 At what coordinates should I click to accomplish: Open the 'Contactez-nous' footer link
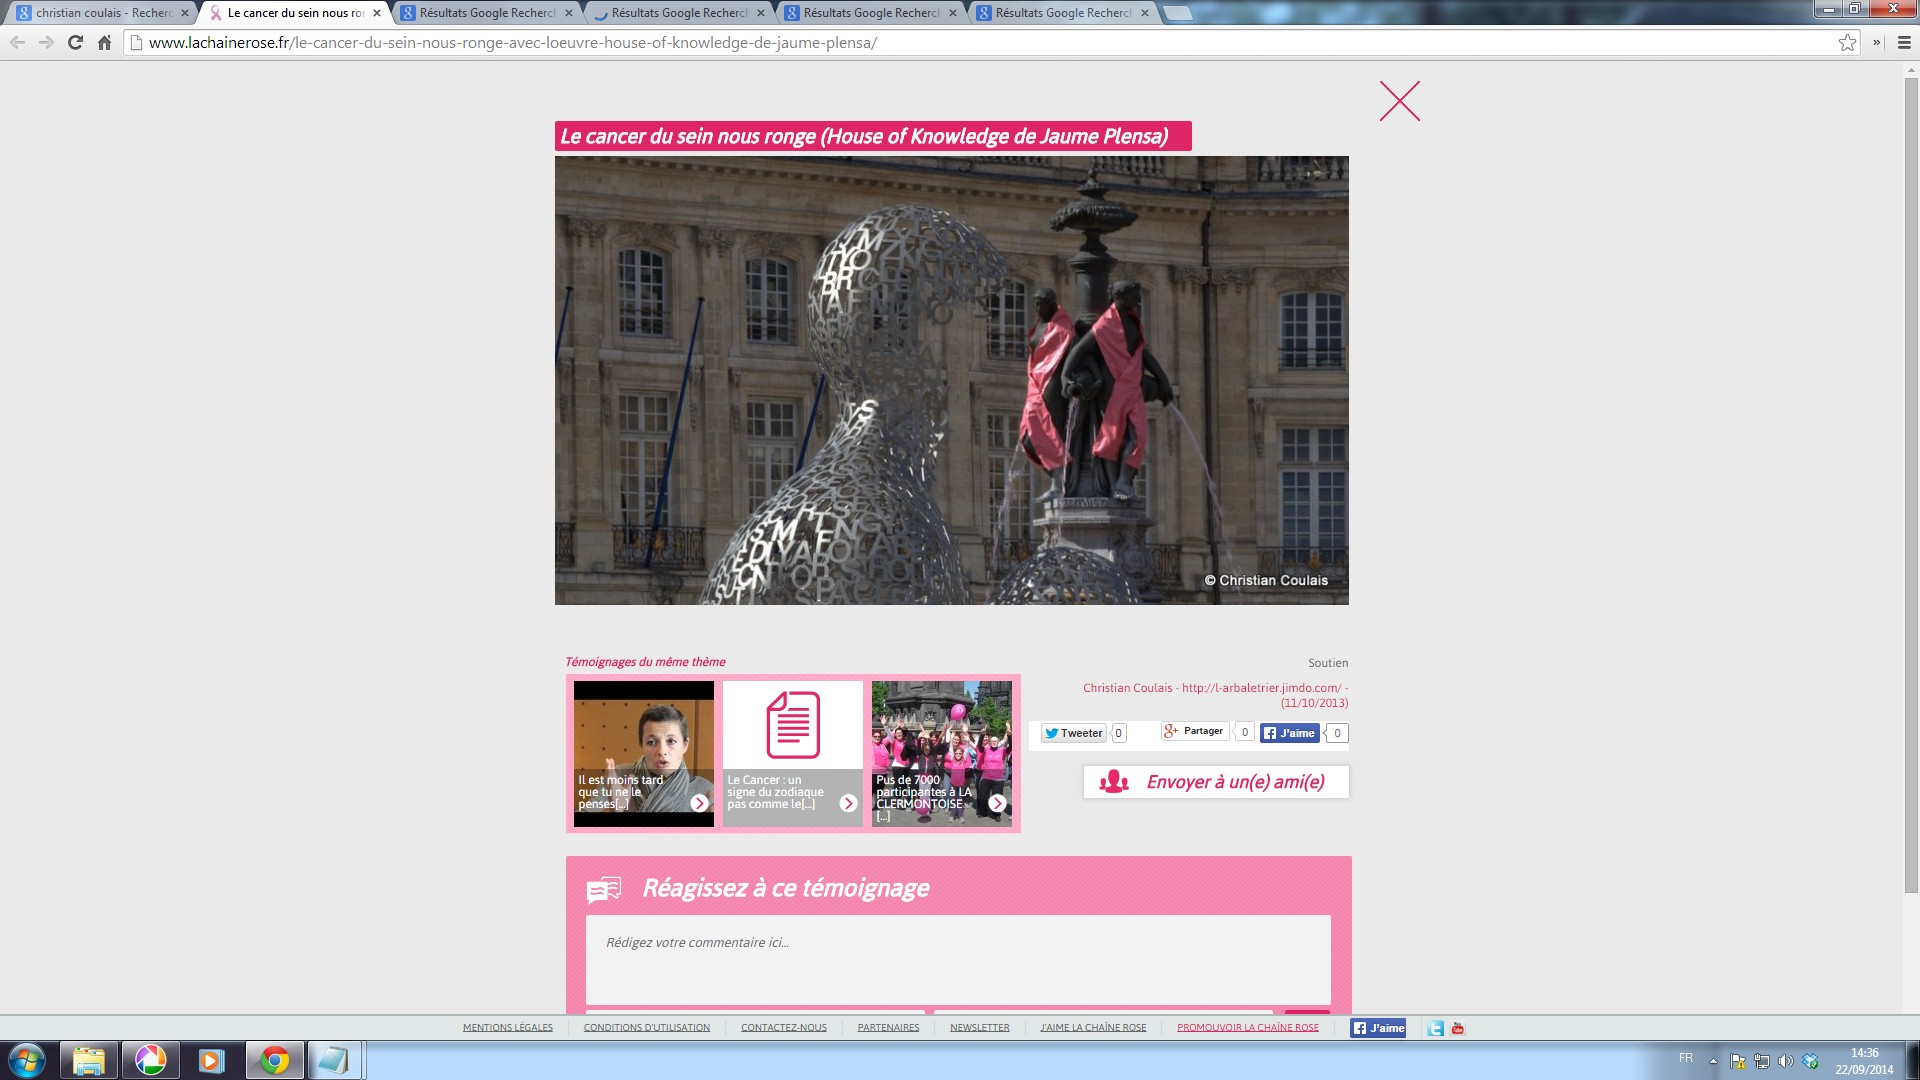pos(784,1027)
